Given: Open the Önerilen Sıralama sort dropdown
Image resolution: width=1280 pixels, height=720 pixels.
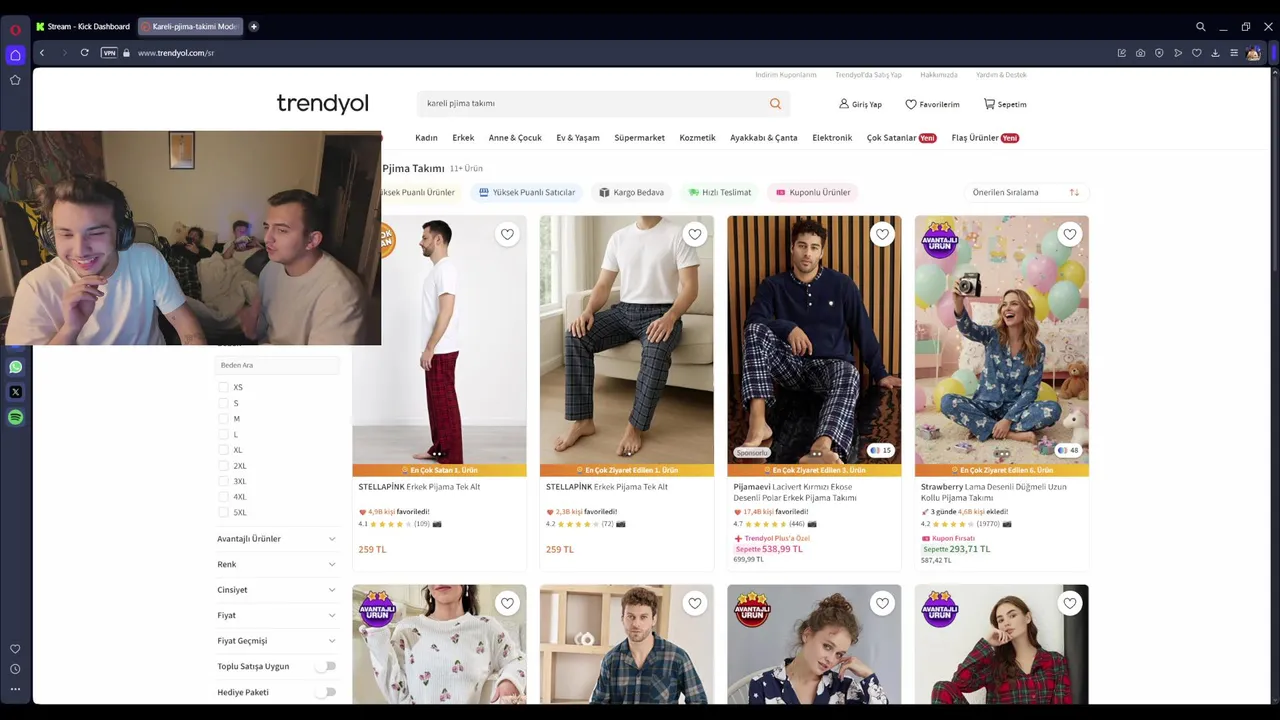Looking at the screenshot, I should (1026, 192).
